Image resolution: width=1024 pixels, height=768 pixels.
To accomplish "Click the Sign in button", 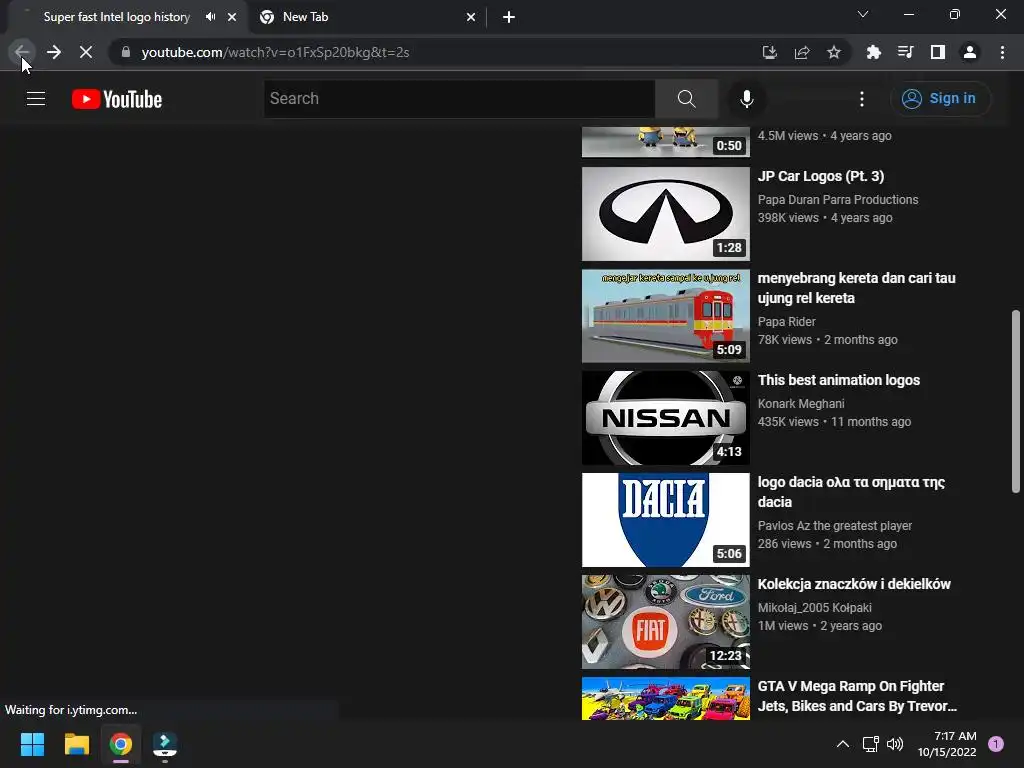I will 940,99.
